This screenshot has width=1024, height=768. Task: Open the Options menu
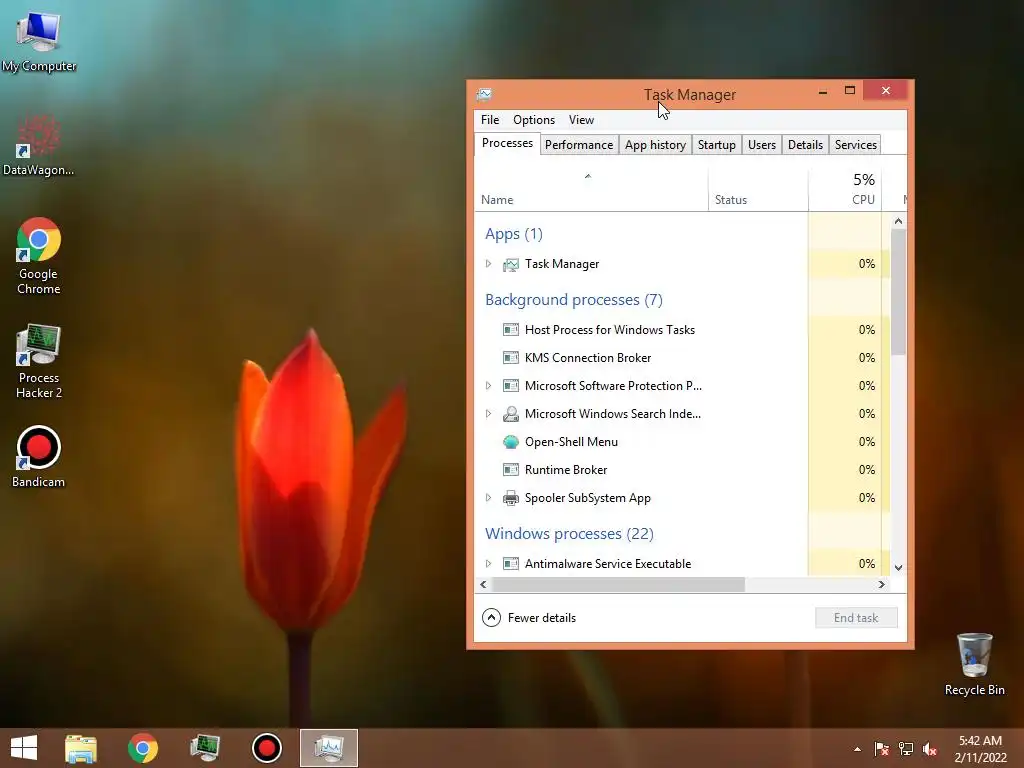pyautogui.click(x=534, y=120)
